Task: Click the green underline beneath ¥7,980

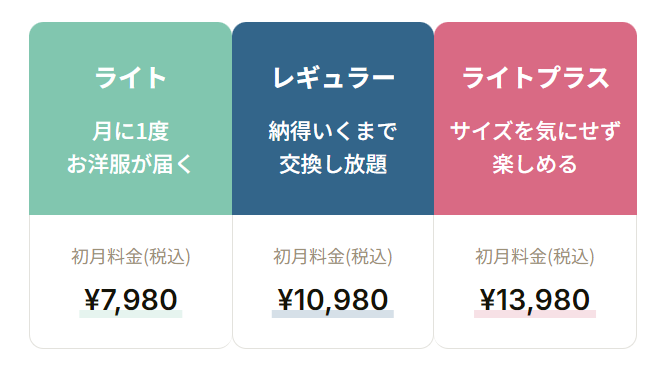Action: pos(131,314)
